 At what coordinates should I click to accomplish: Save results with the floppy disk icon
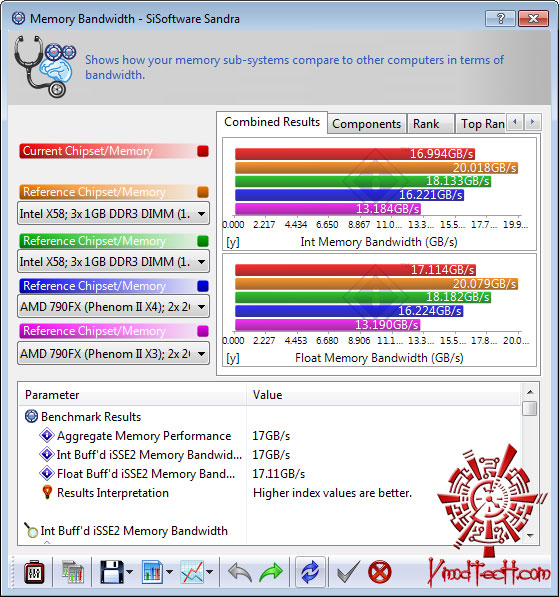(111, 572)
